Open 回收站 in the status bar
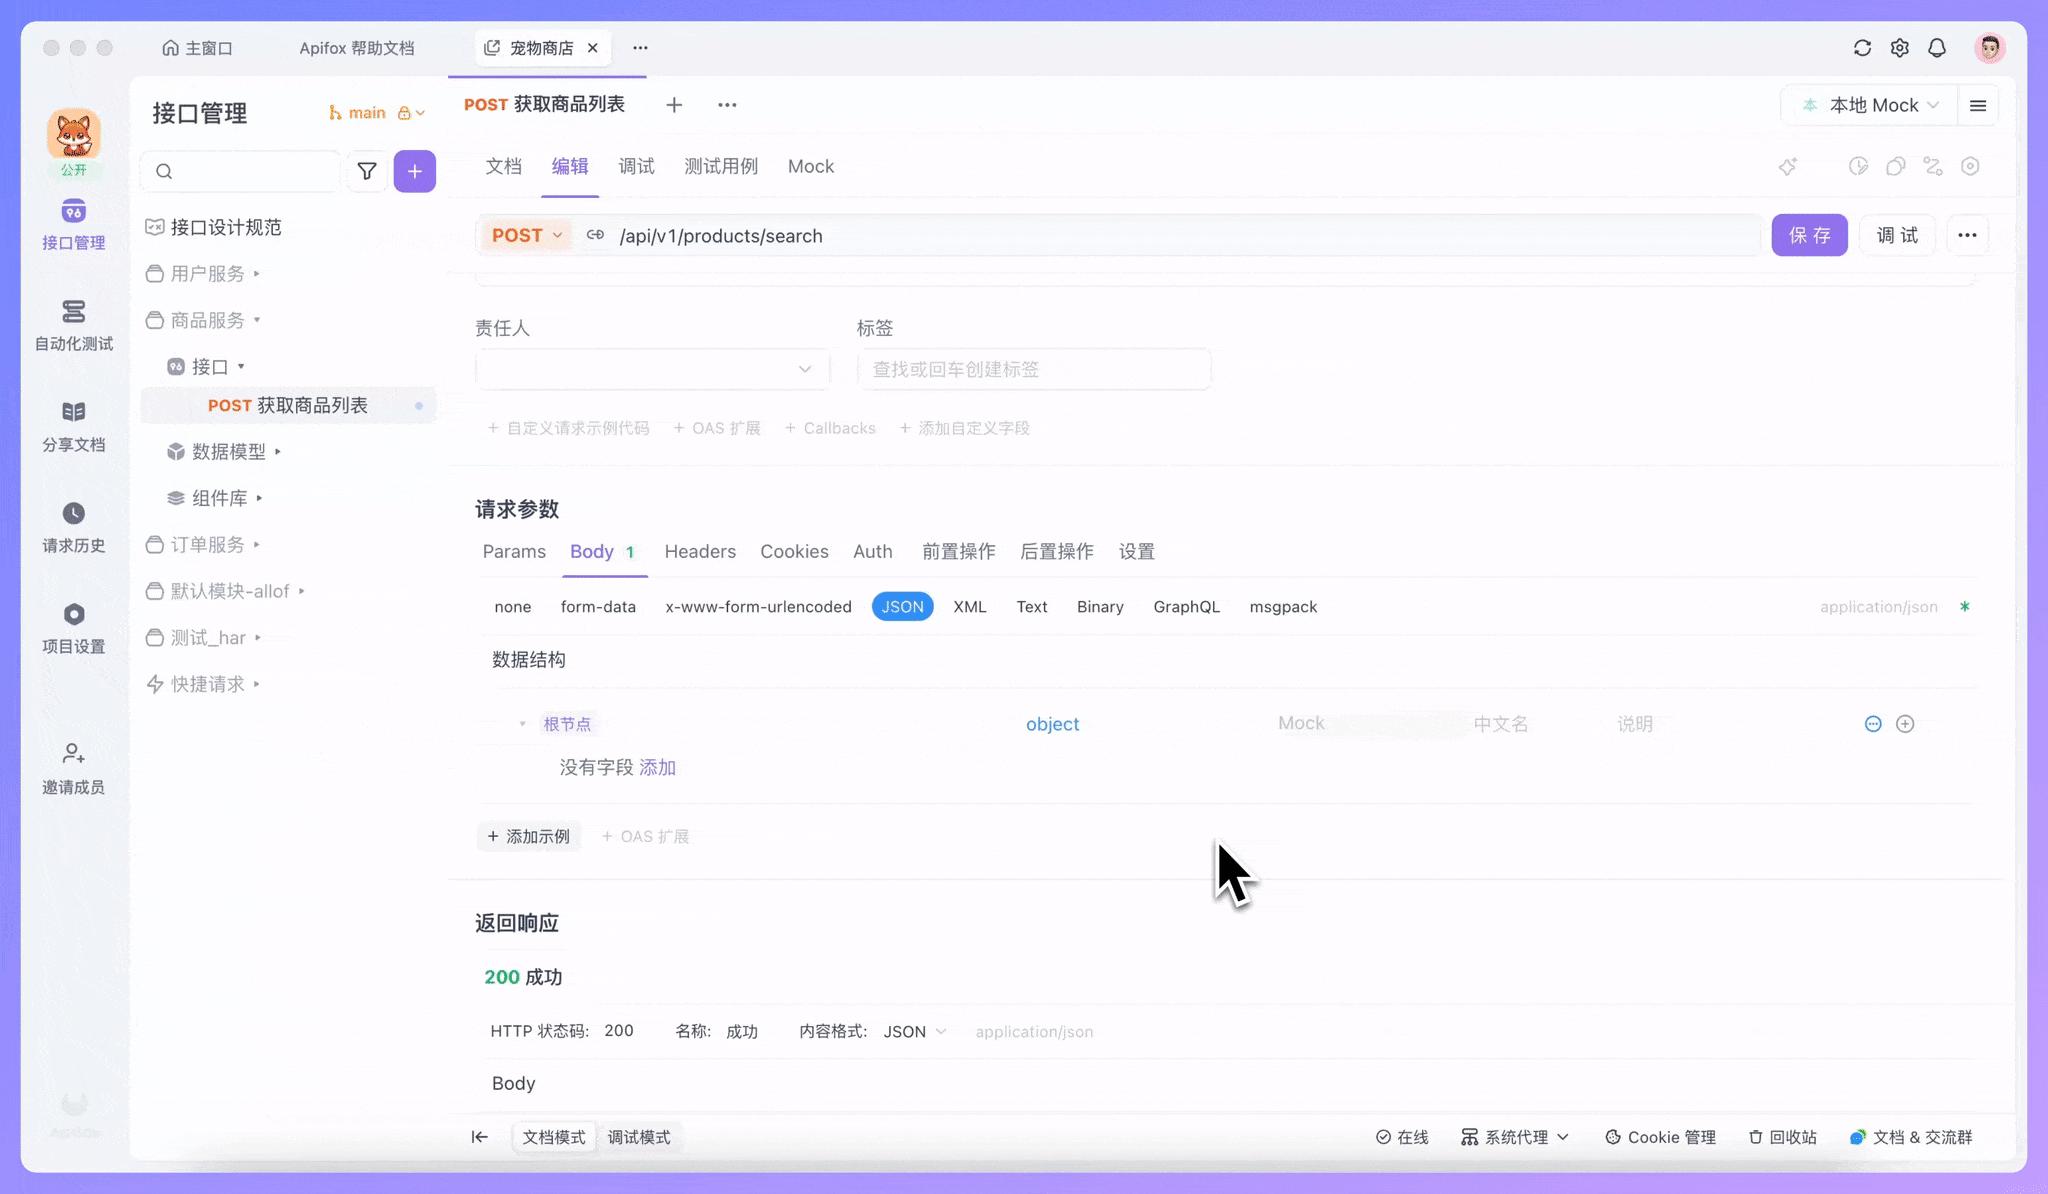 tap(1782, 1137)
